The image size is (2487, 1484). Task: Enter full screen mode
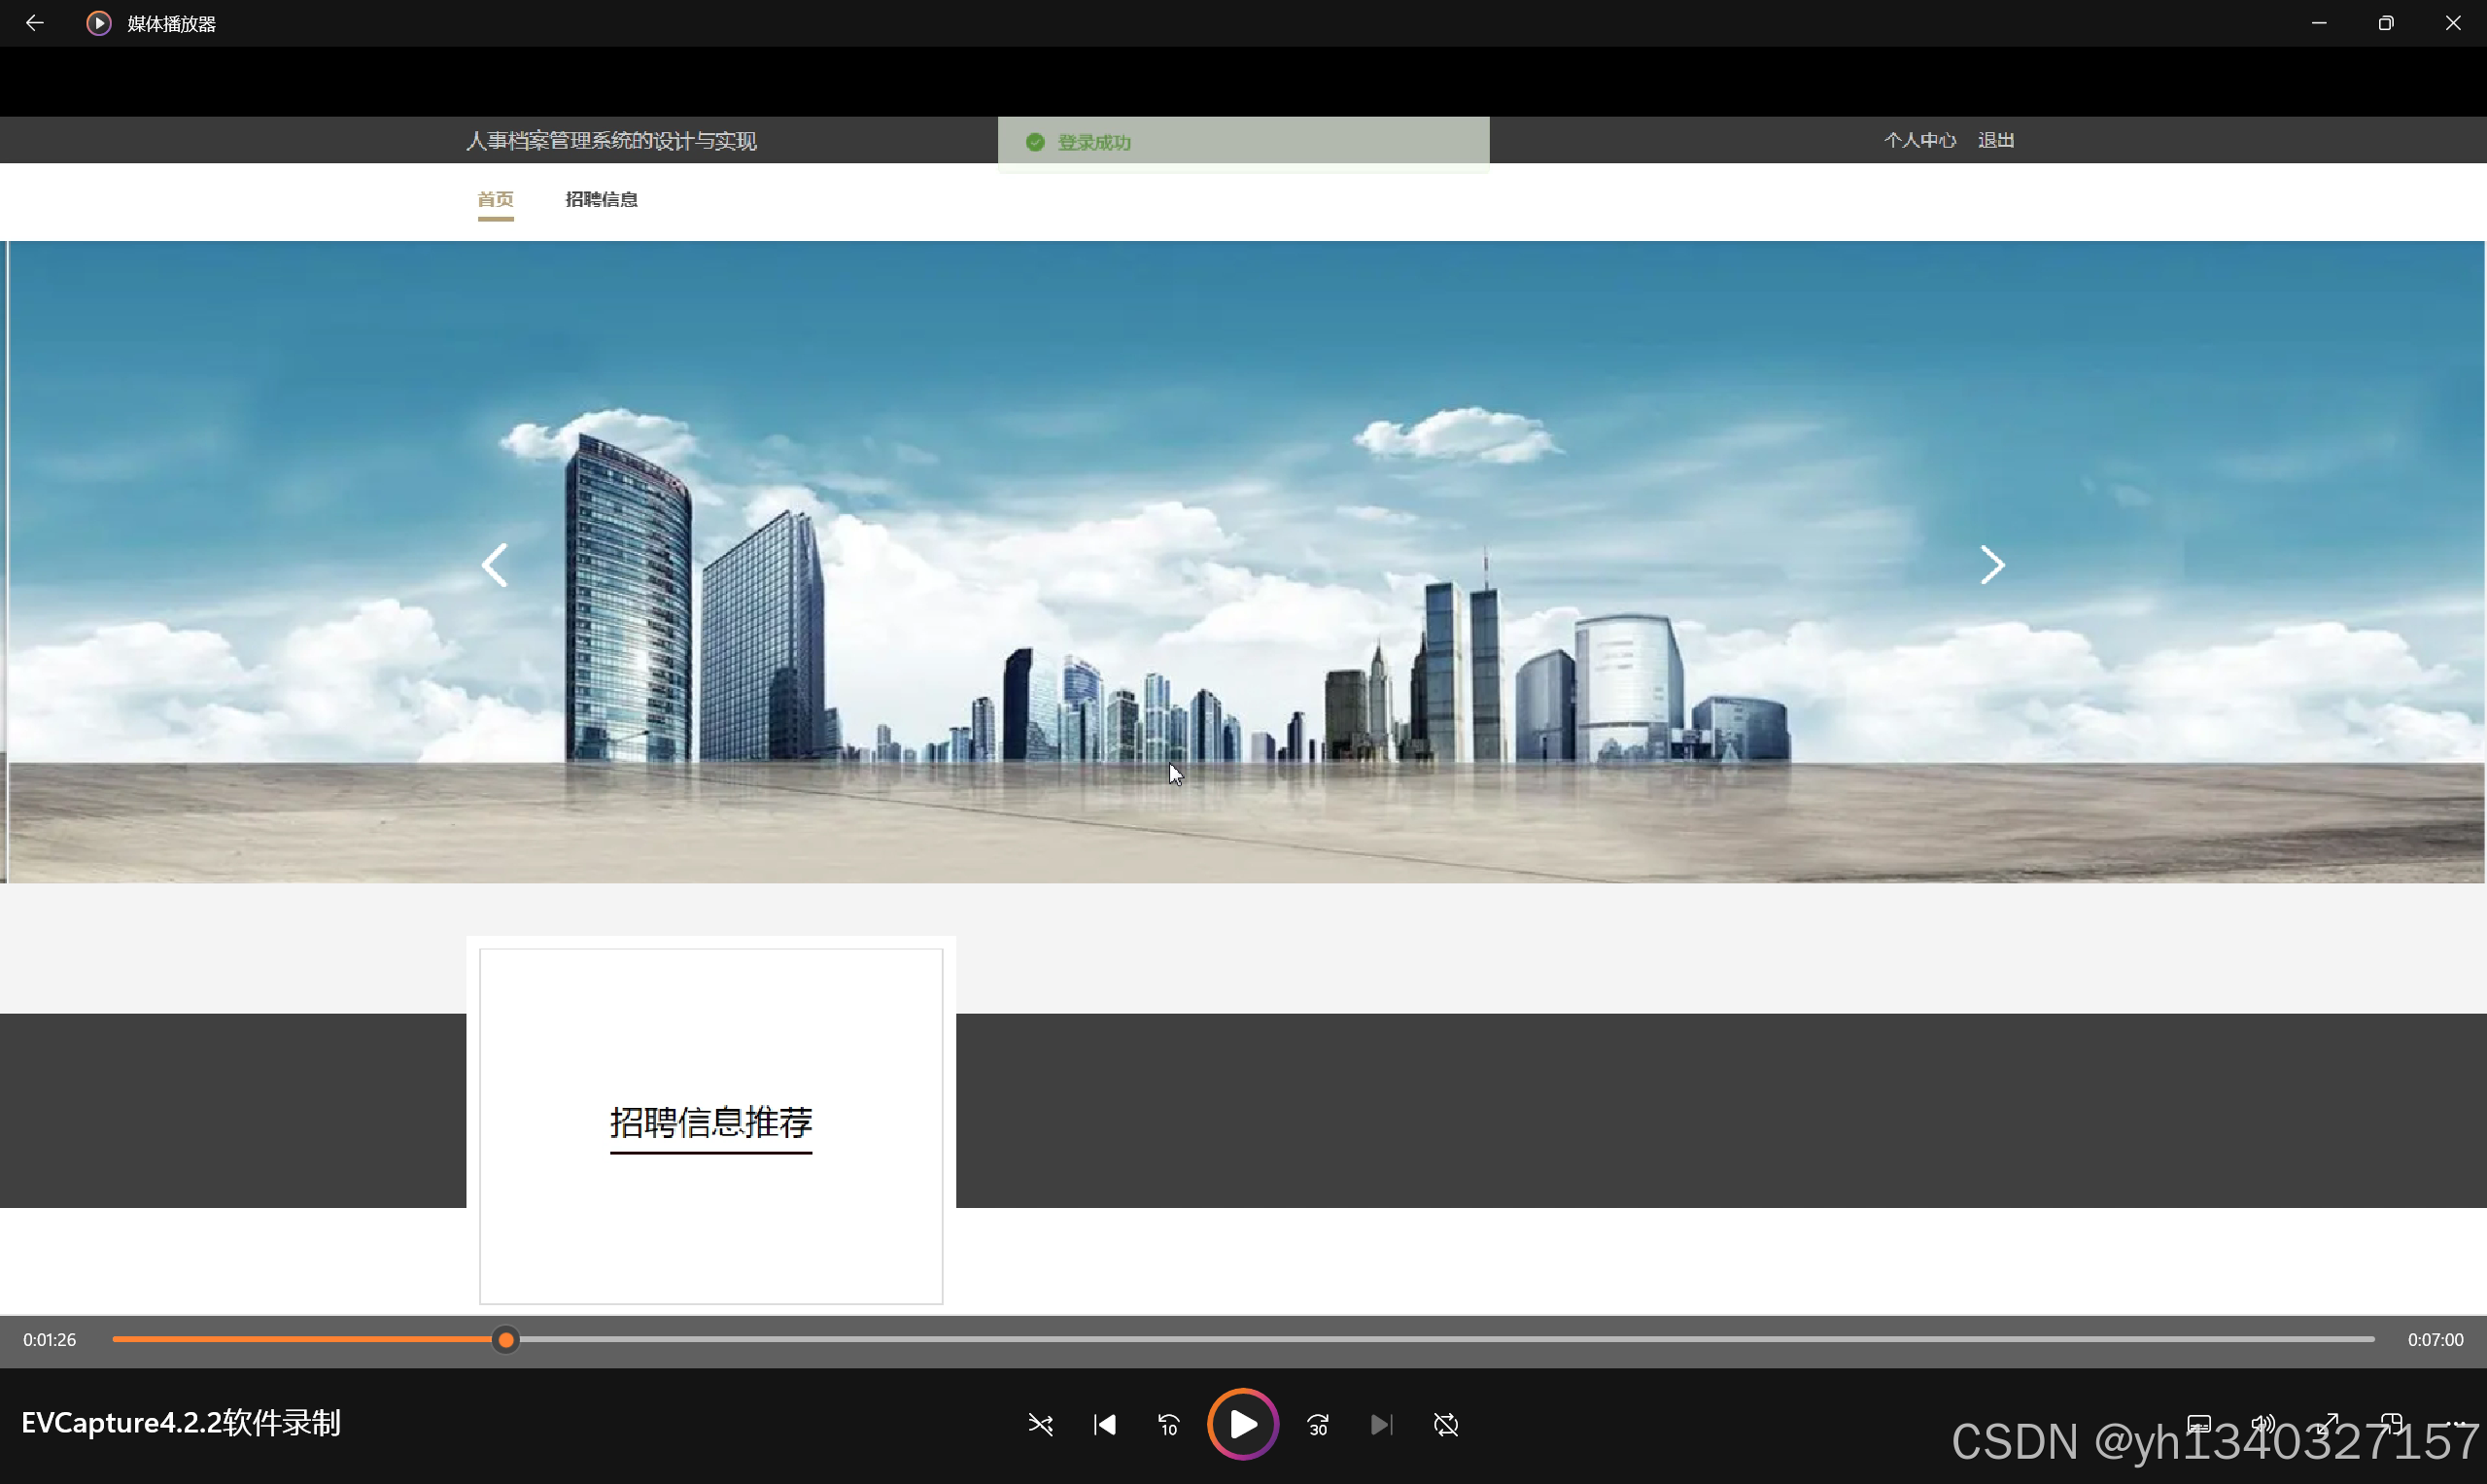coord(2328,1424)
